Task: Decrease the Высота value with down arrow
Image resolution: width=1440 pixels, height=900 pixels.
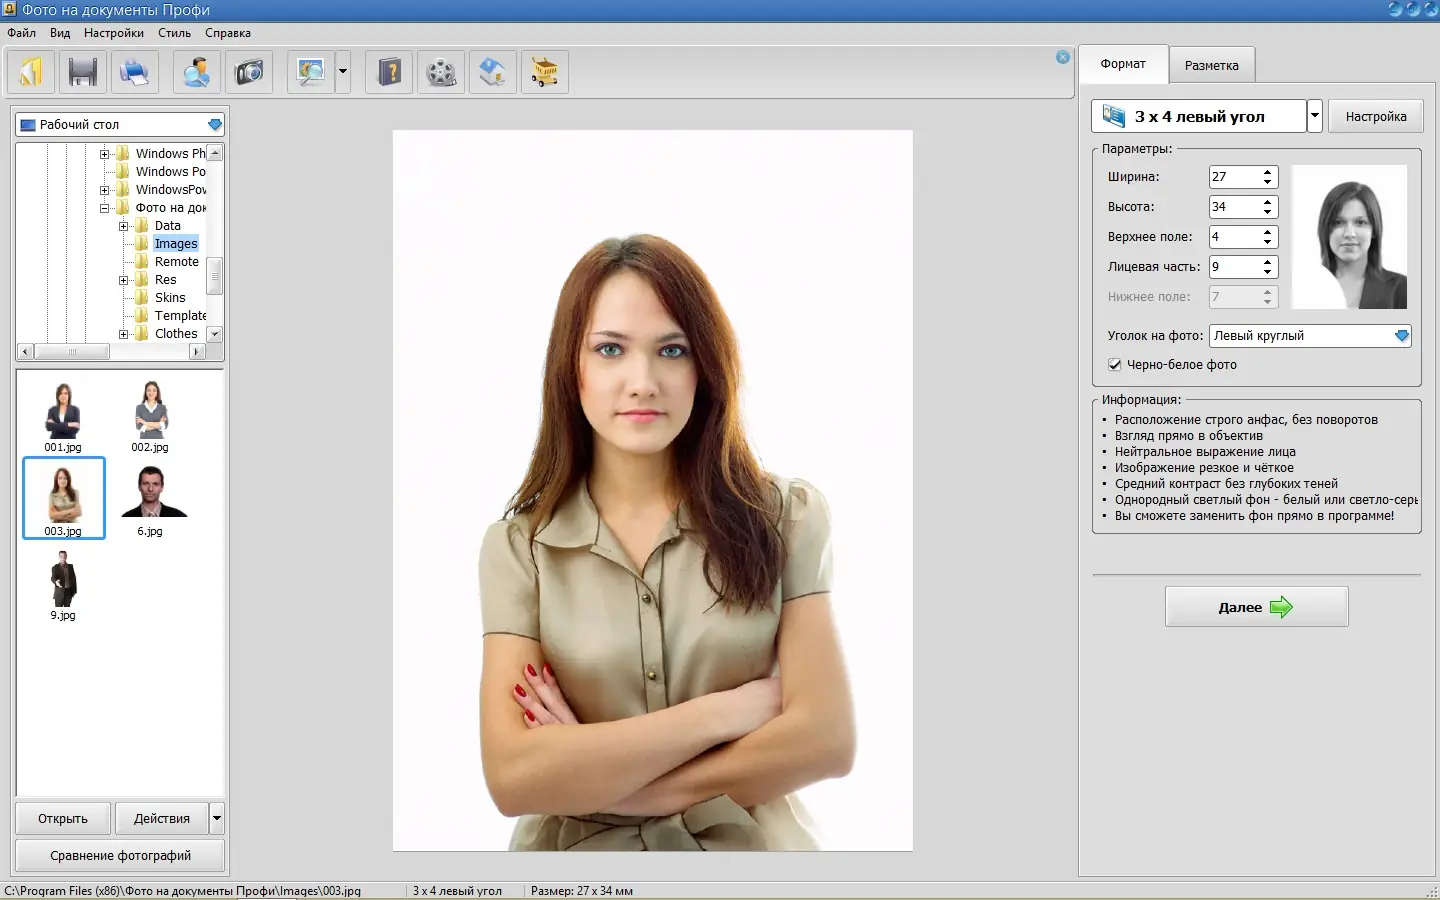Action: (x=1268, y=212)
